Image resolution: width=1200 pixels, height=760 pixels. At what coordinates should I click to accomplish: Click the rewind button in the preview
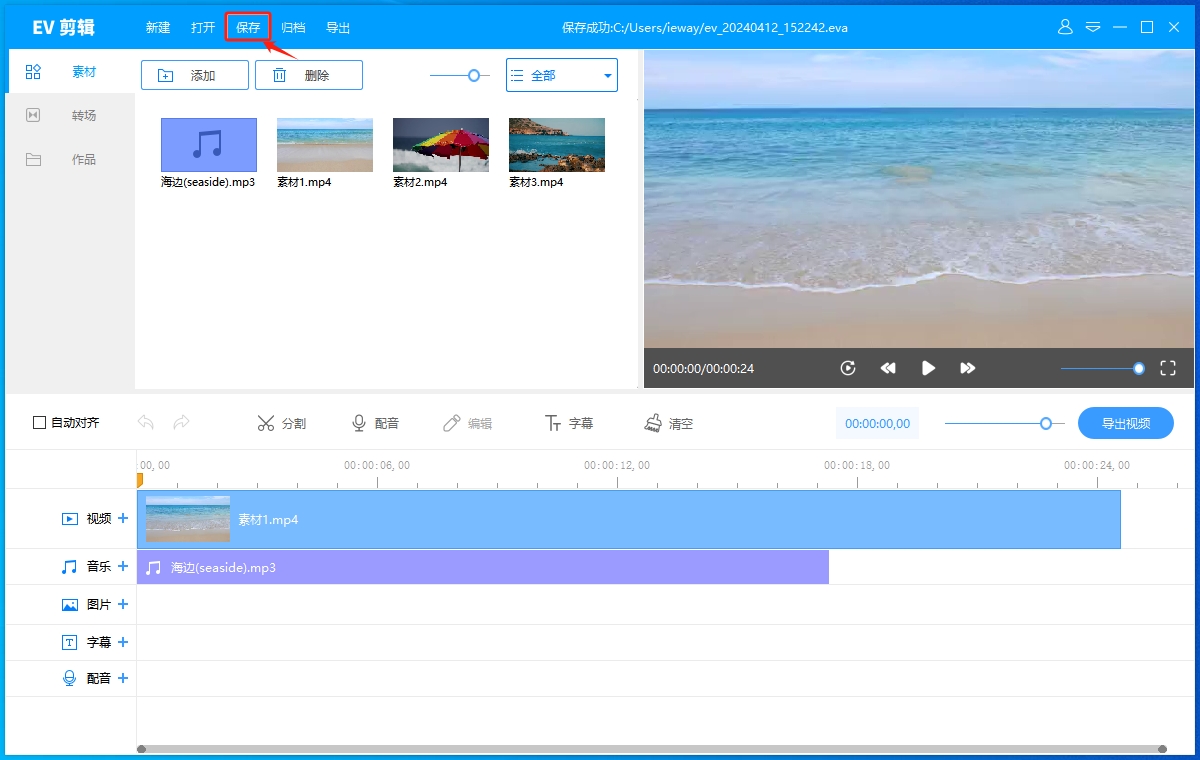point(888,368)
